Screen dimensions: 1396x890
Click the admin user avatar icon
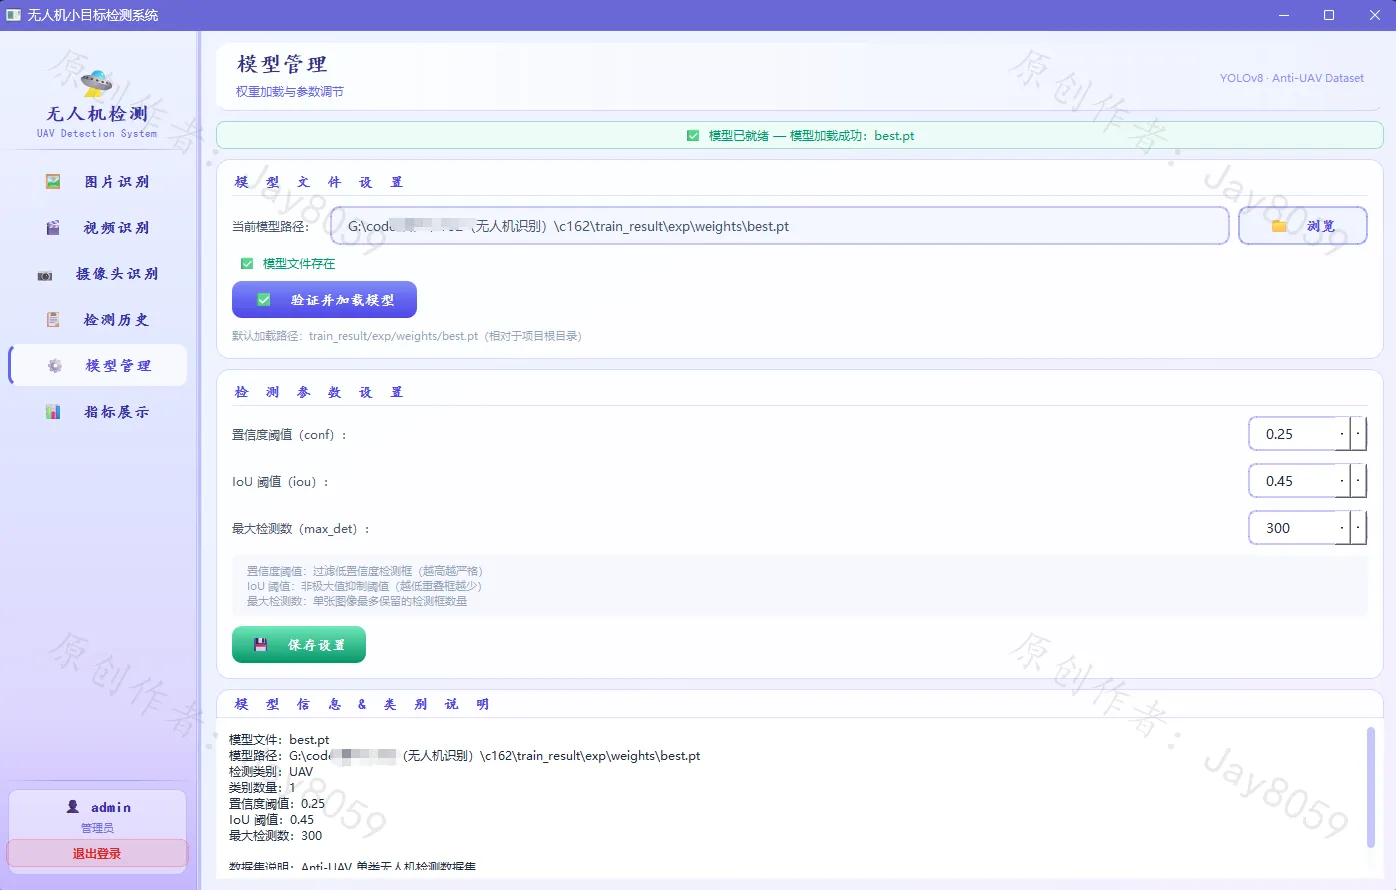pyautogui.click(x=73, y=806)
